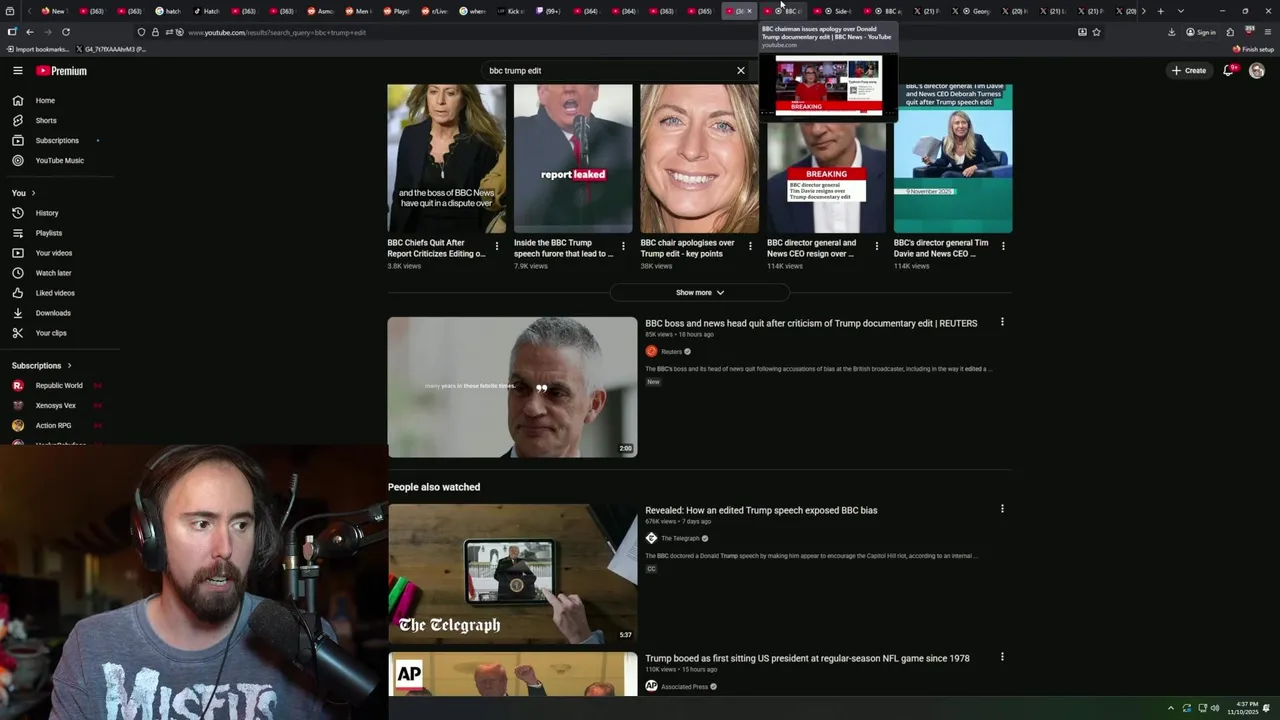
Task: Expand shorts shelf with Show more
Action: (699, 293)
